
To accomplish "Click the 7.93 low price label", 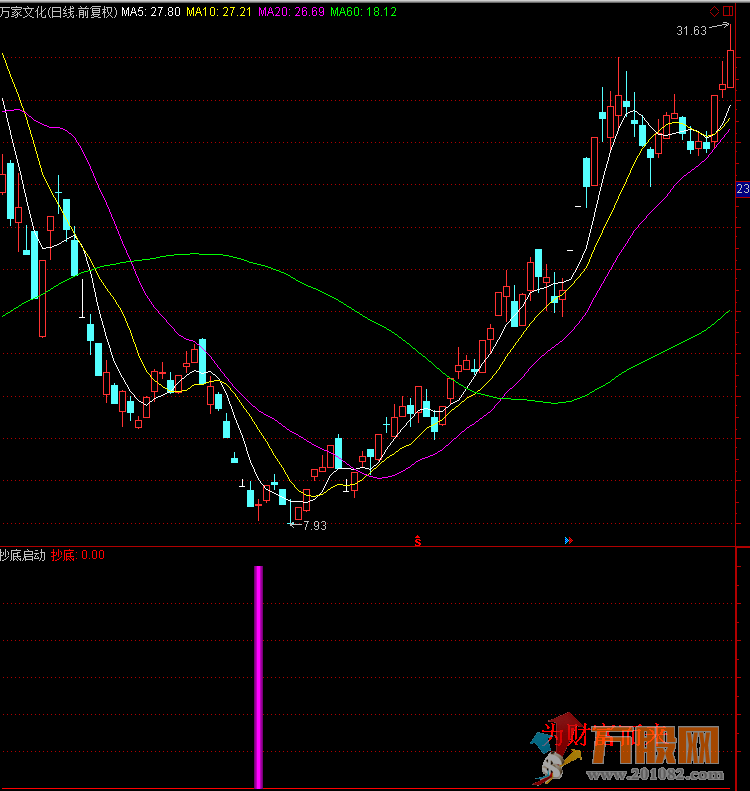I will click(314, 525).
